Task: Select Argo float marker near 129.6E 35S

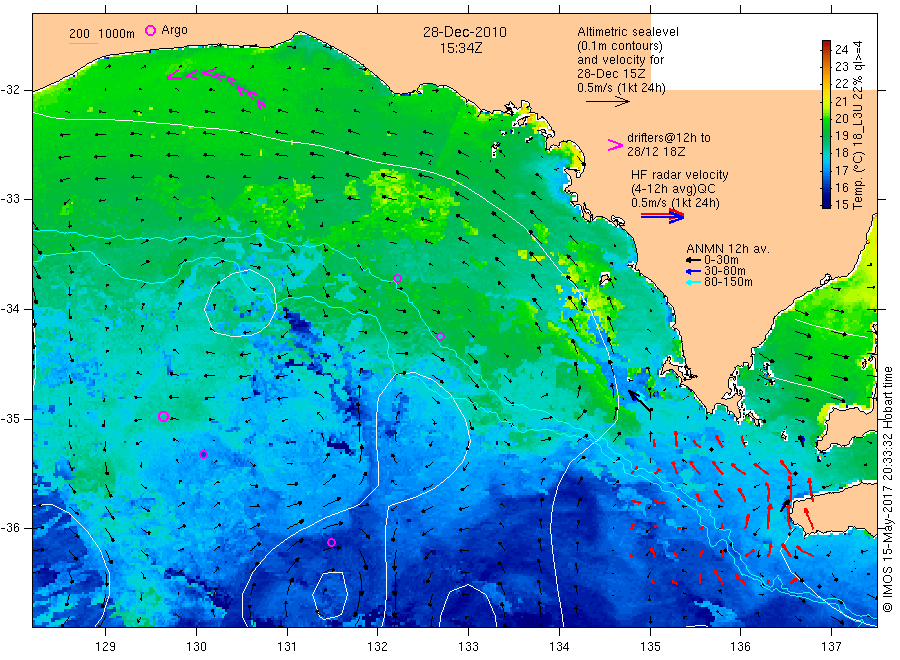Action: (x=163, y=417)
